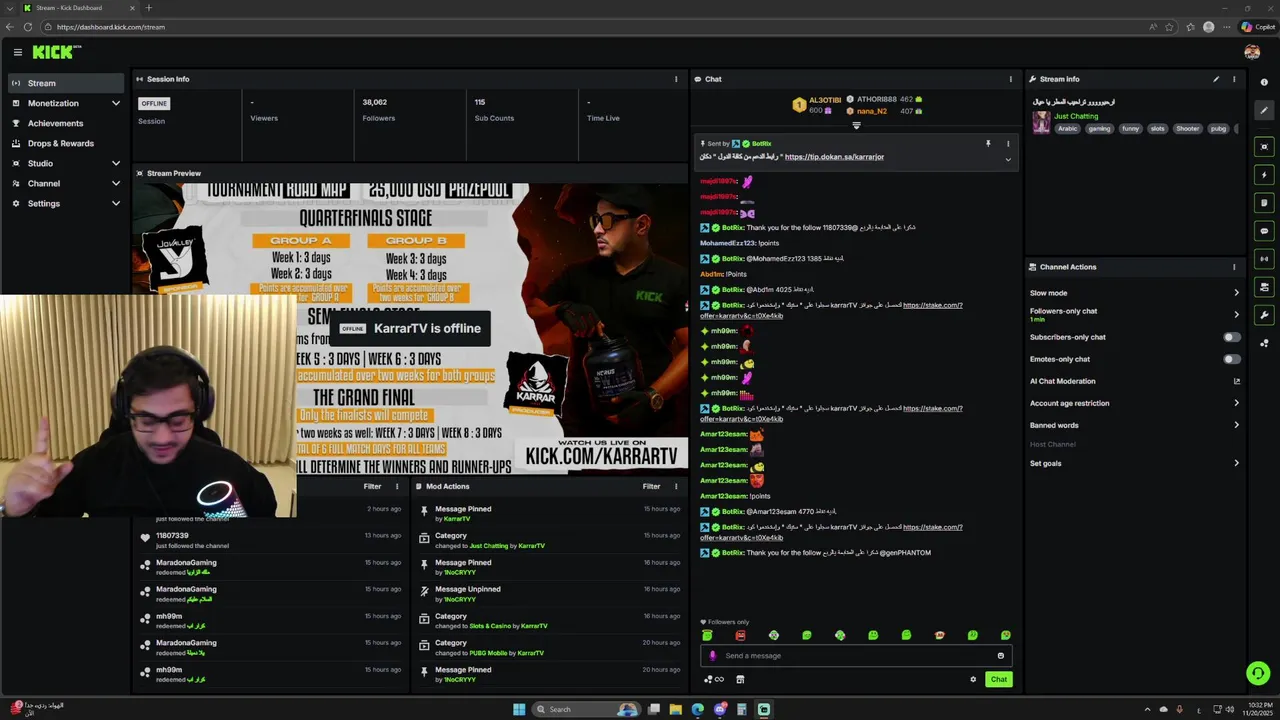Send message with the green Chat button
Image resolution: width=1280 pixels, height=720 pixels.
coord(998,680)
